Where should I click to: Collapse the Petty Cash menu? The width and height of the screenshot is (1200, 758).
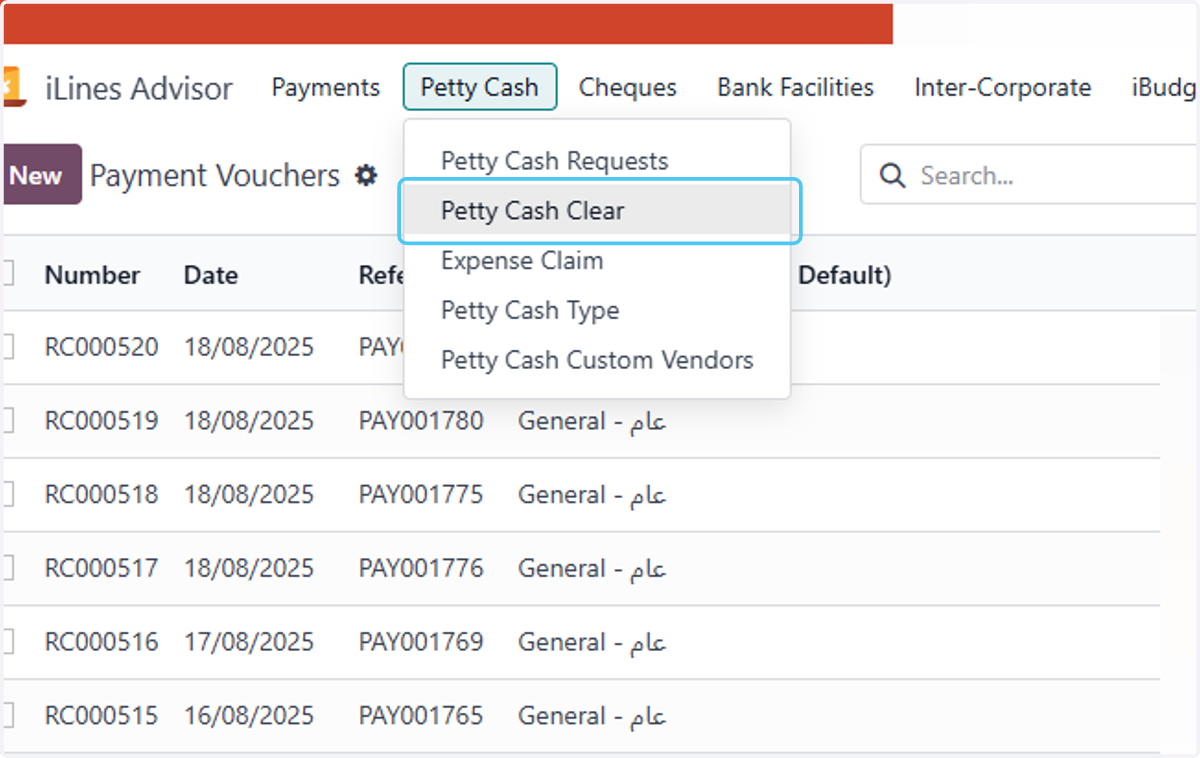click(x=480, y=88)
